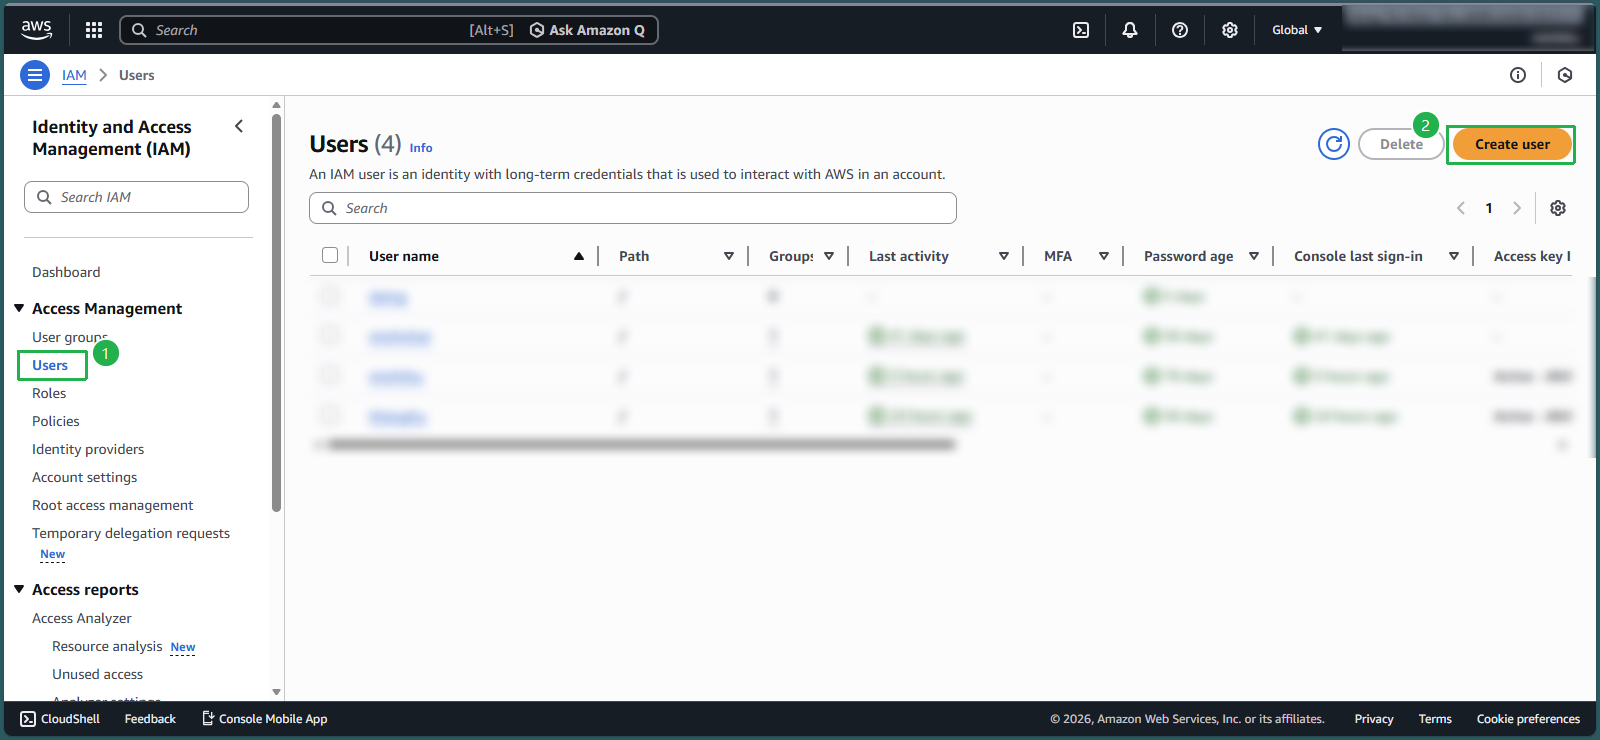Select the first user row checkbox

coord(330,296)
